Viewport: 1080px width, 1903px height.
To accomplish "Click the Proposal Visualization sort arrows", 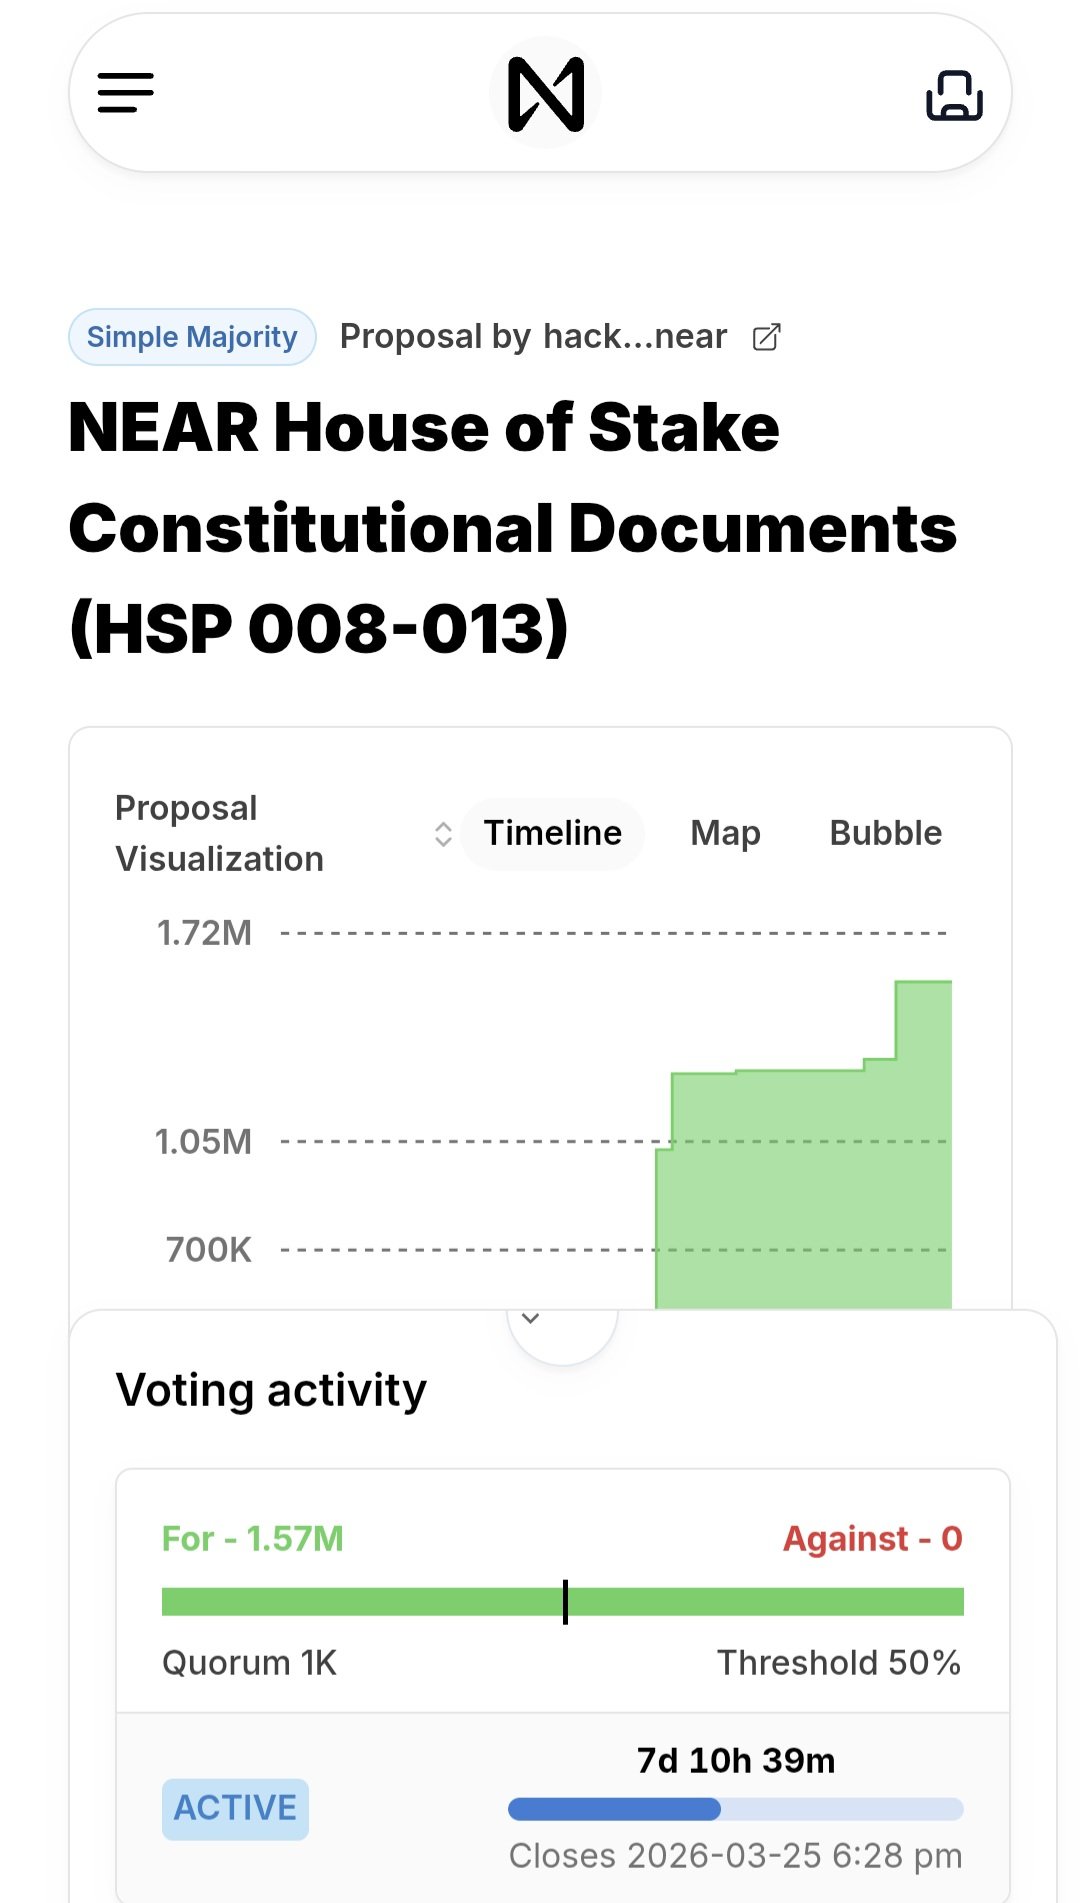I will click(443, 834).
